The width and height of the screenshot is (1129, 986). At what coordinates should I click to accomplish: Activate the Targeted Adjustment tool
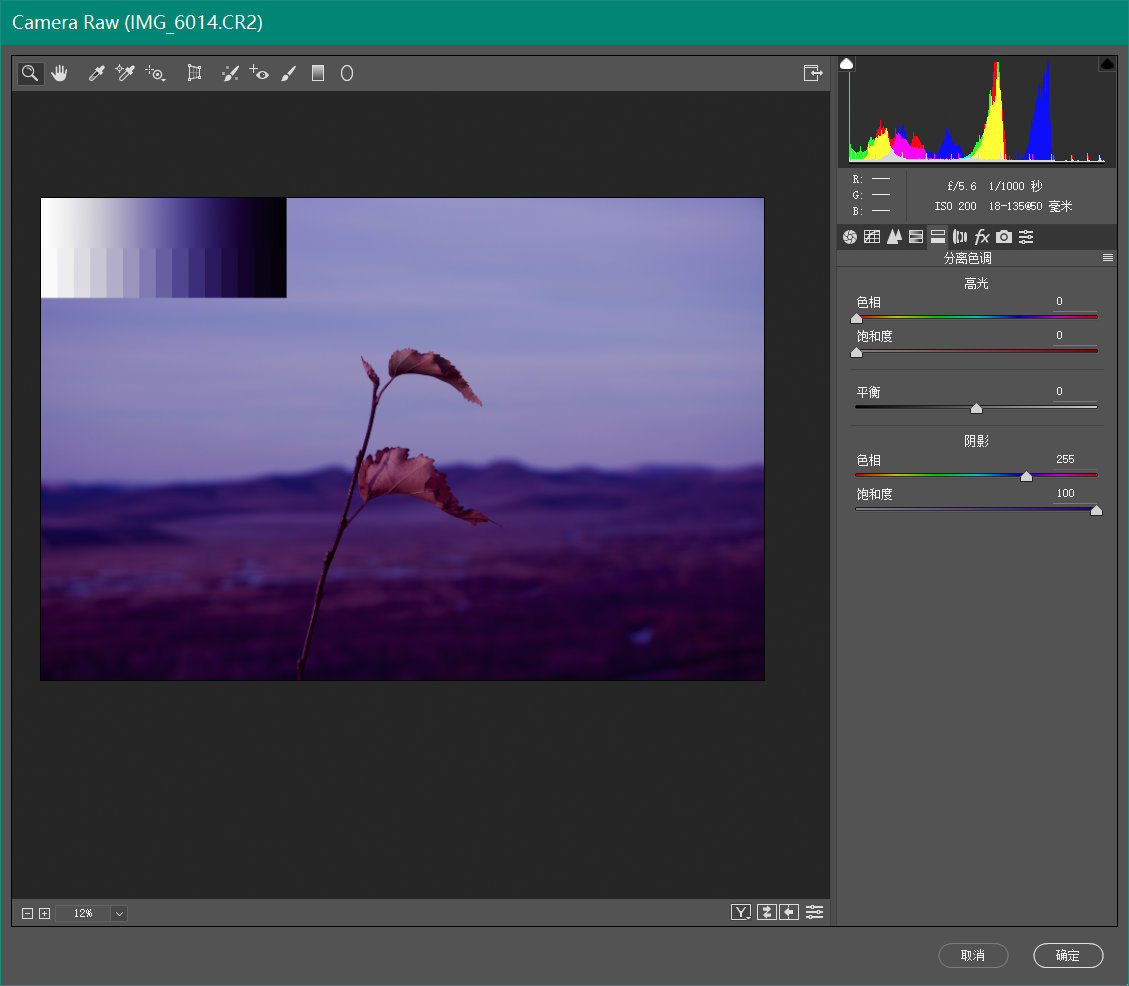pos(156,73)
